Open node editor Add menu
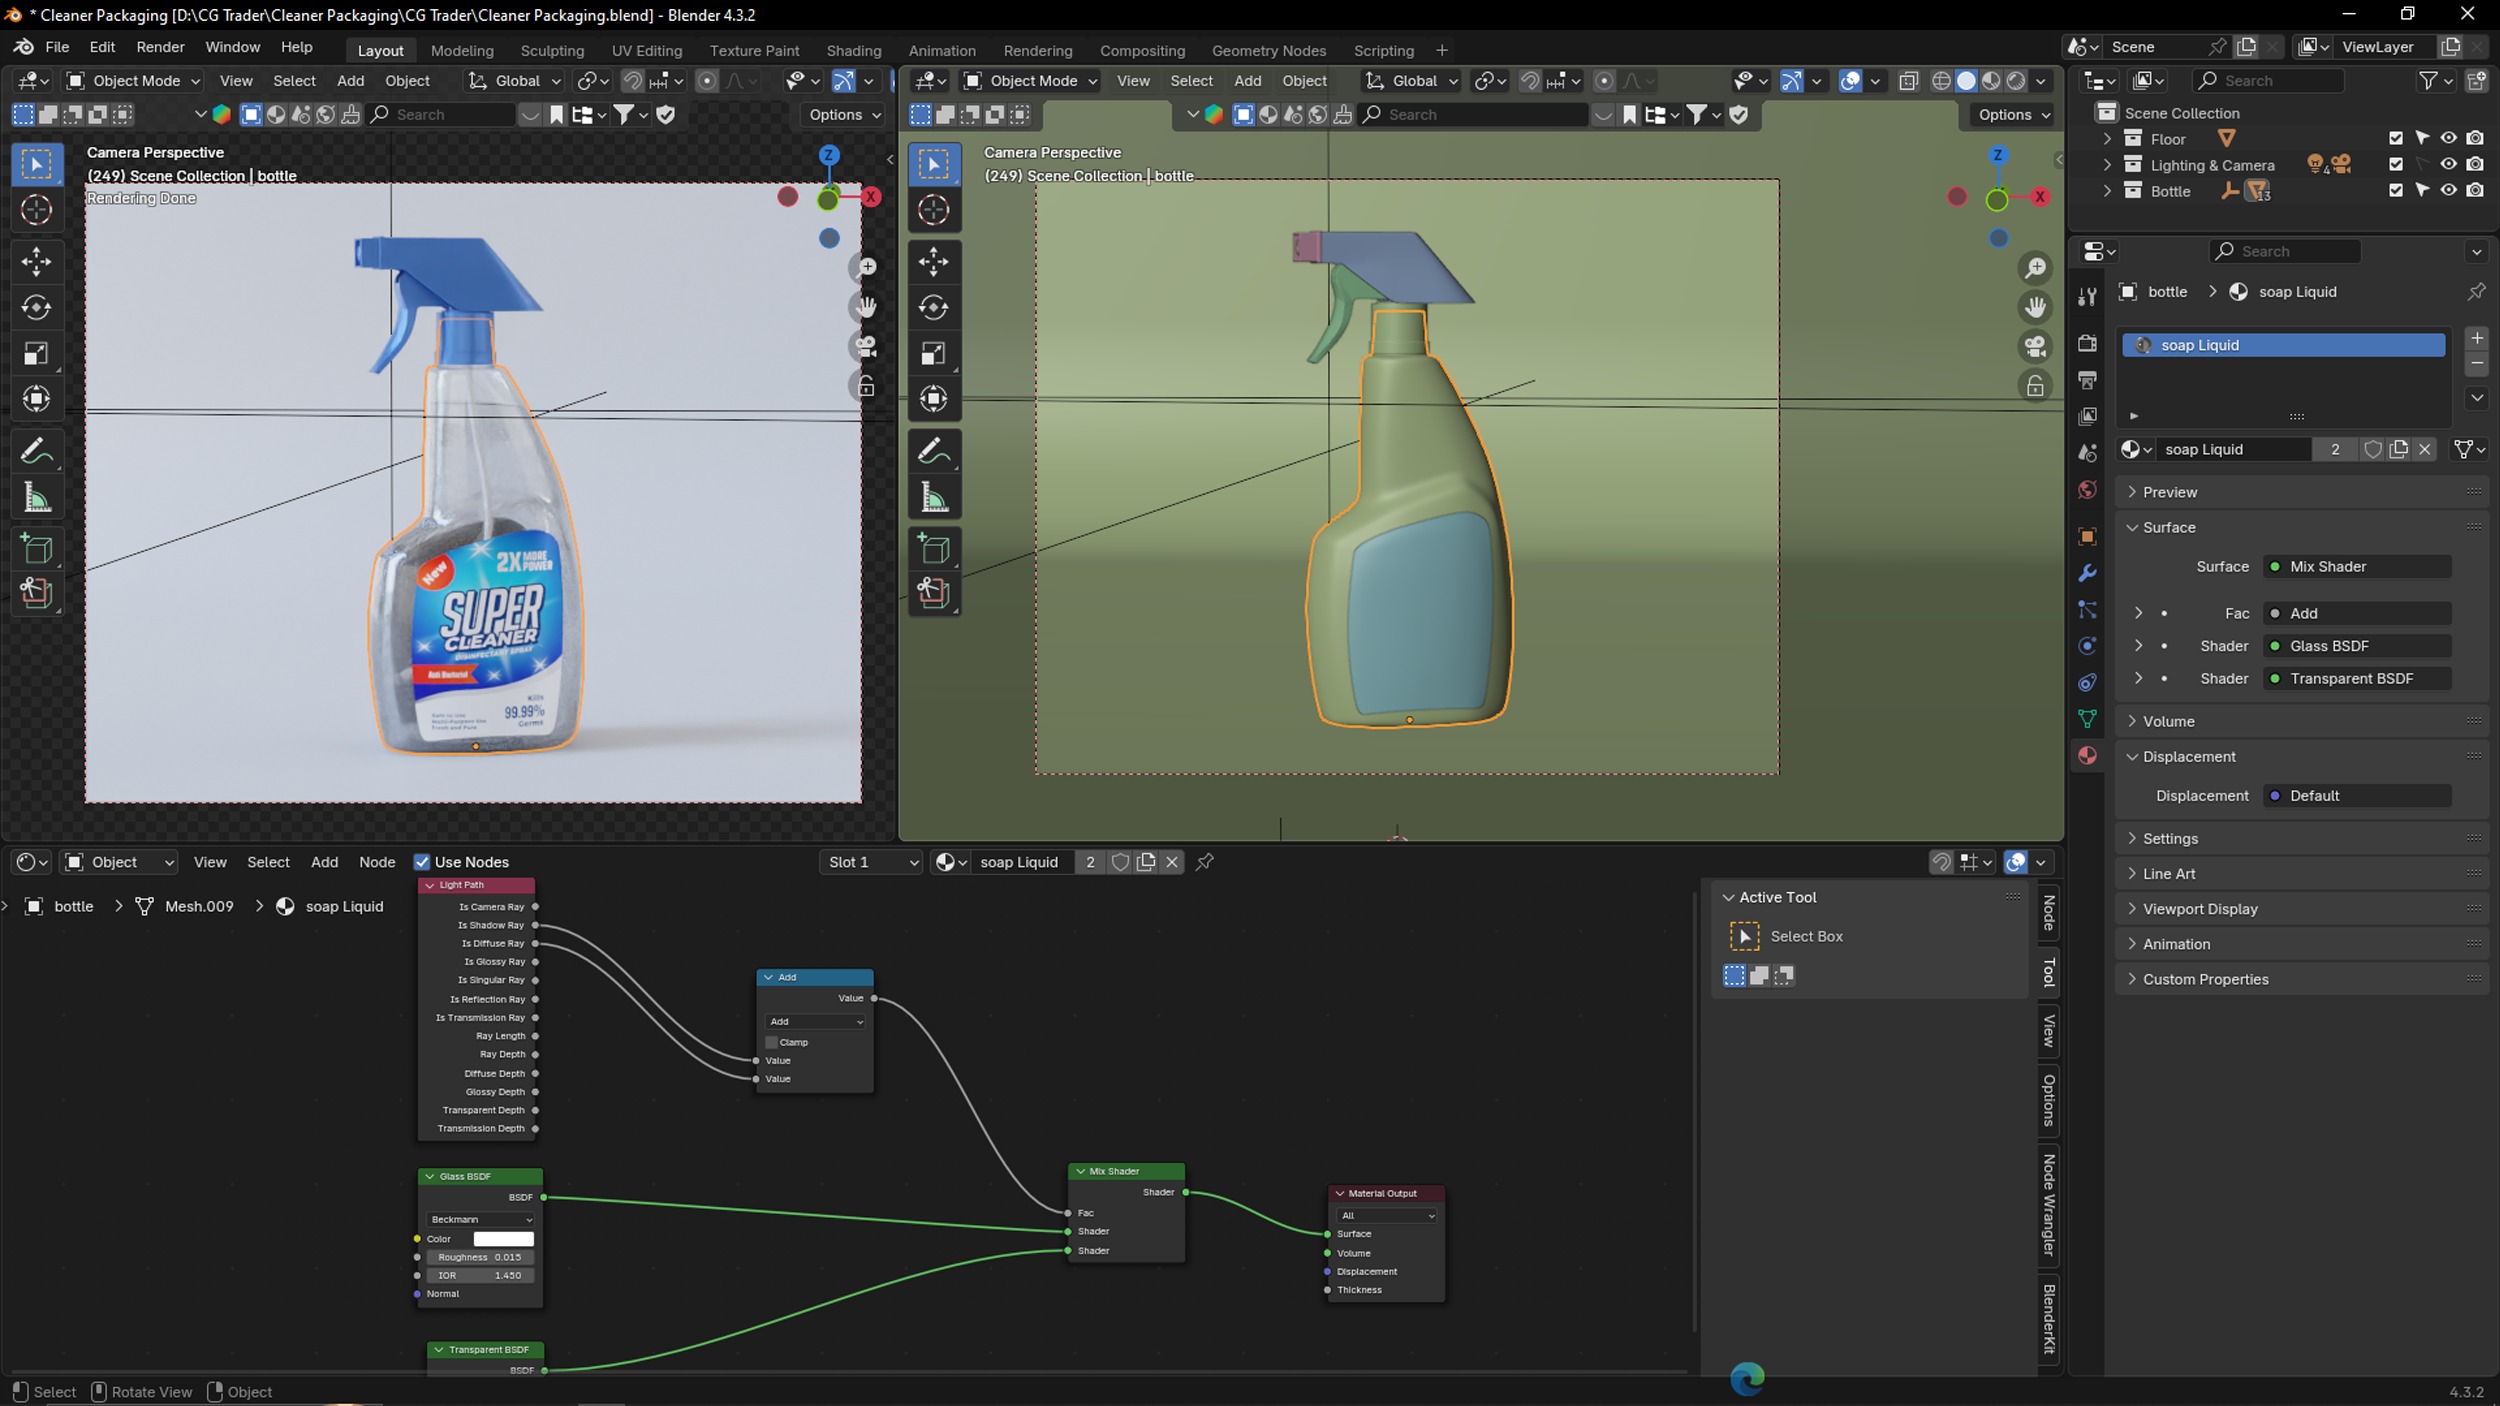This screenshot has height=1406, width=2500. click(324, 862)
